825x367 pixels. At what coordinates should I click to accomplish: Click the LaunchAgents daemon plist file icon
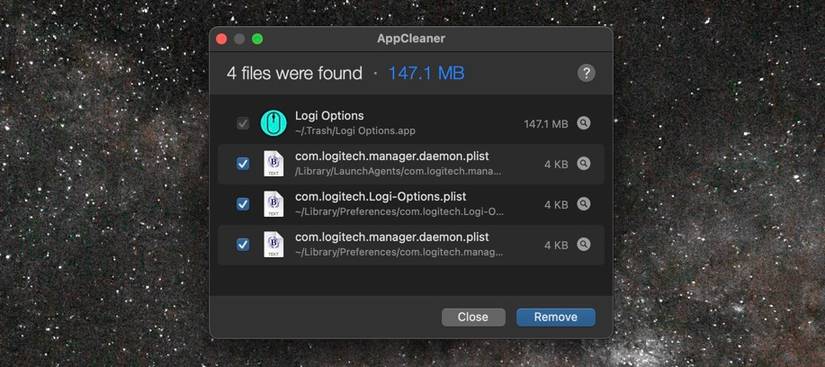pos(274,164)
